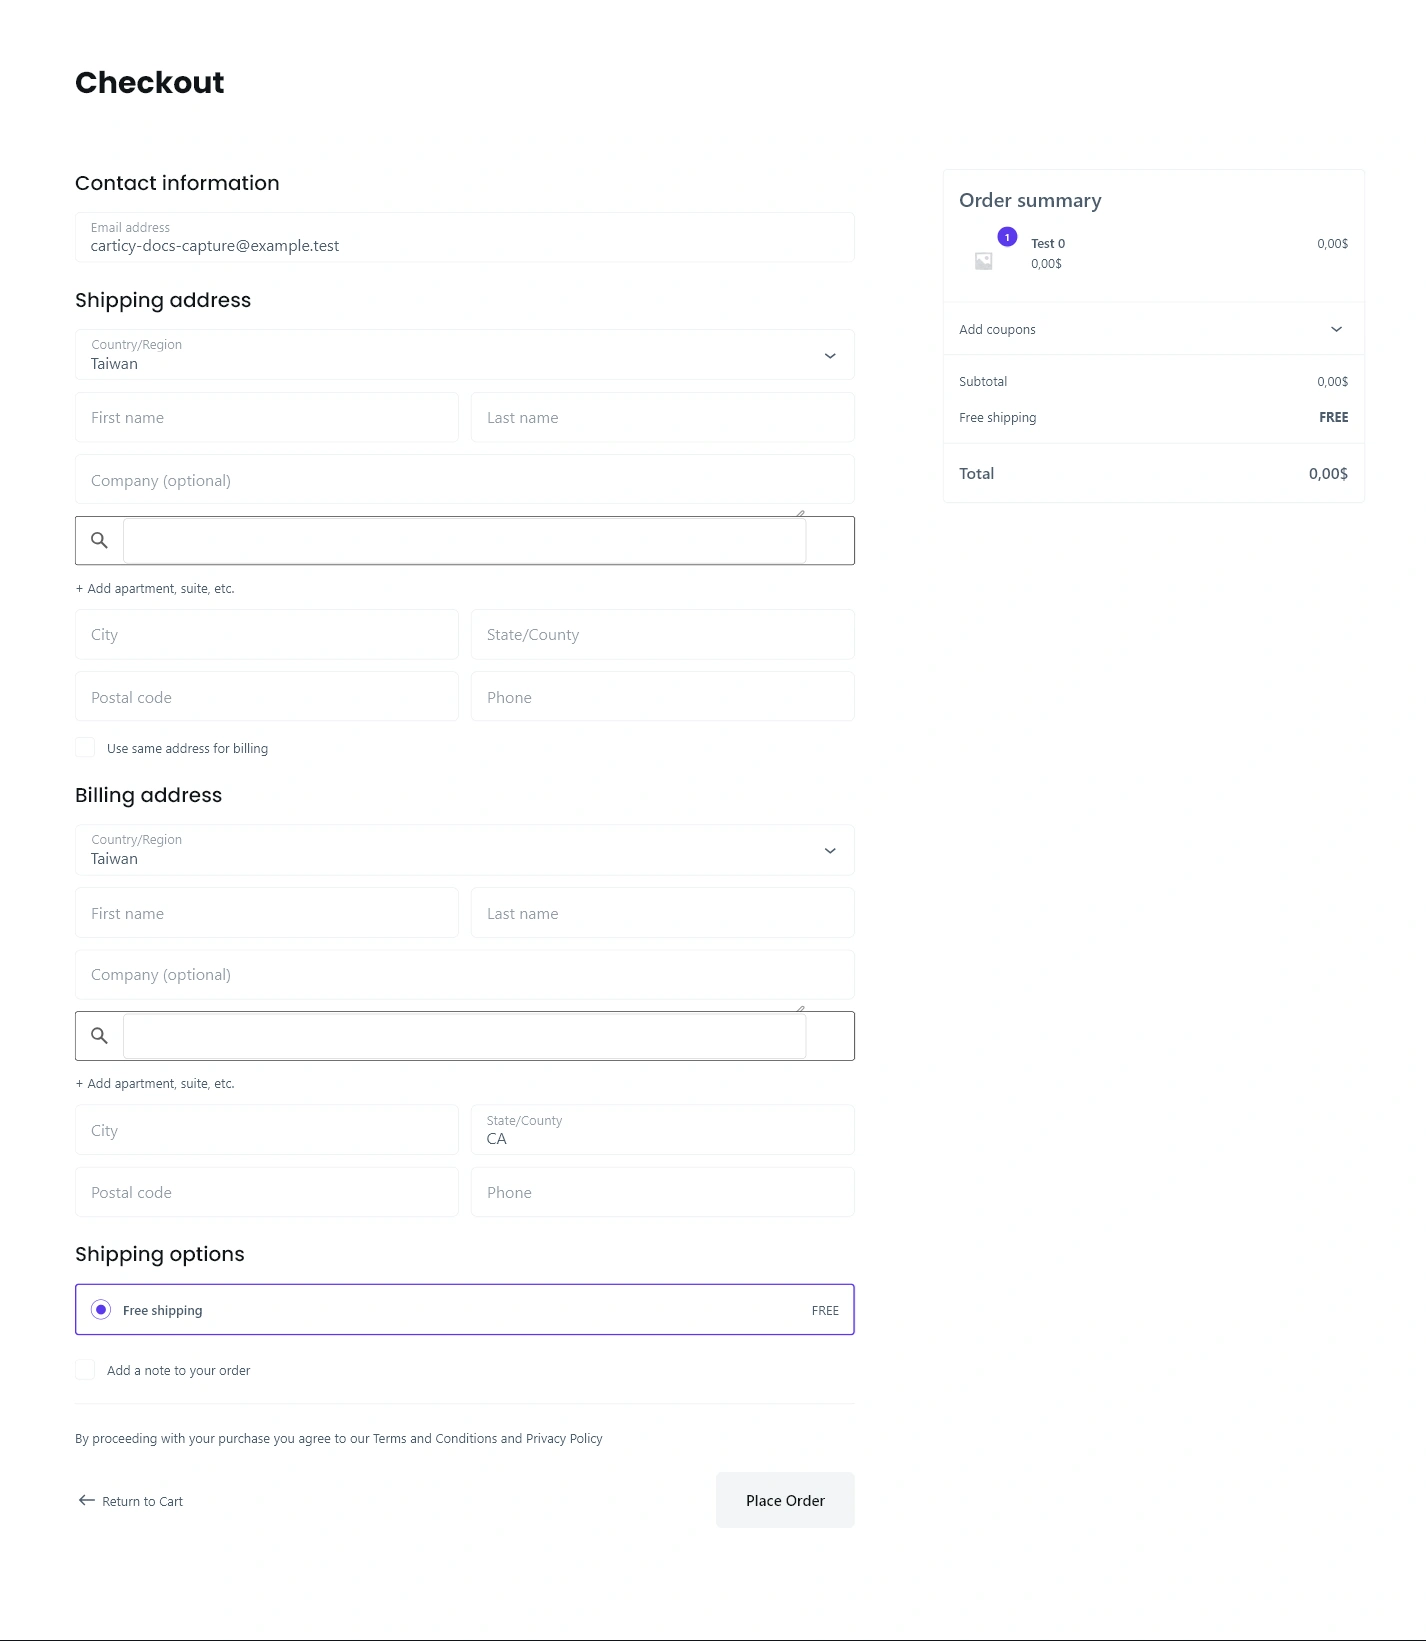Open the shipping Country/Region dropdown
The image size is (1426, 1641).
pos(465,355)
